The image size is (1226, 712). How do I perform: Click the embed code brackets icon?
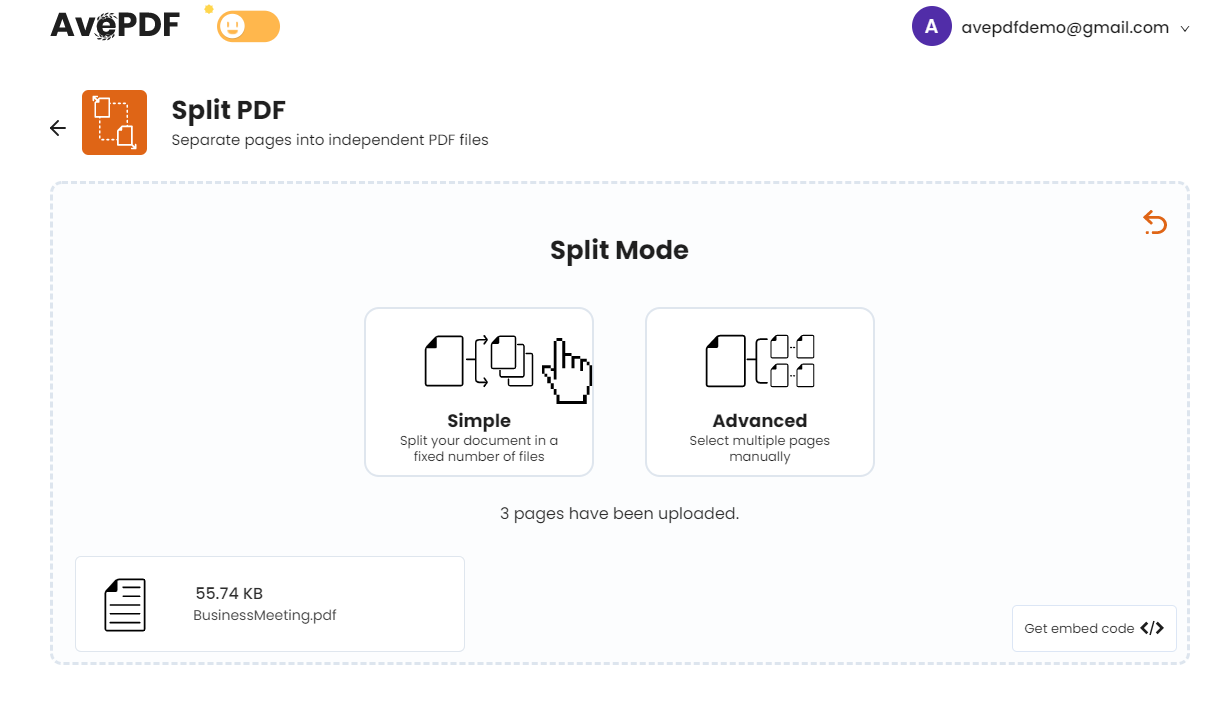pyautogui.click(x=1152, y=629)
